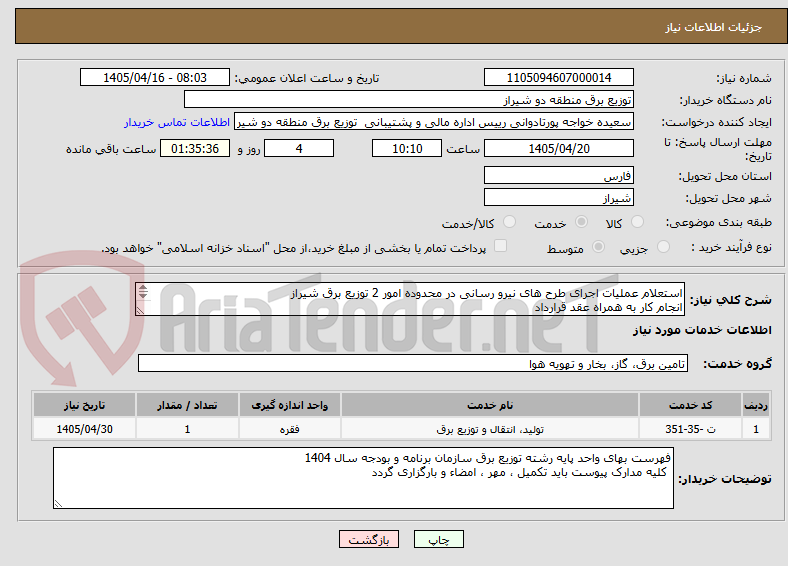The width and height of the screenshot is (788, 566).
Task: Click the ردیف column header
Action: (756, 405)
